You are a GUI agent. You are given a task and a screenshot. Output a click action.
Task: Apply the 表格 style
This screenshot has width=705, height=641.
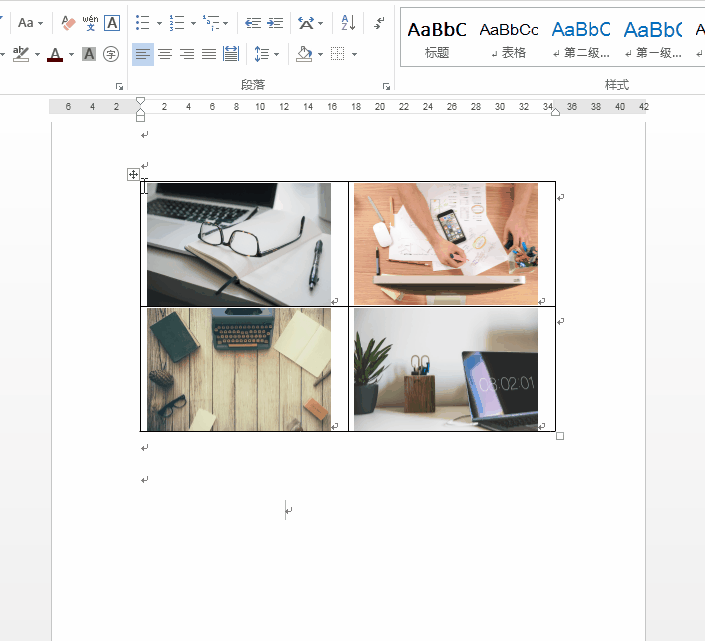click(x=509, y=40)
